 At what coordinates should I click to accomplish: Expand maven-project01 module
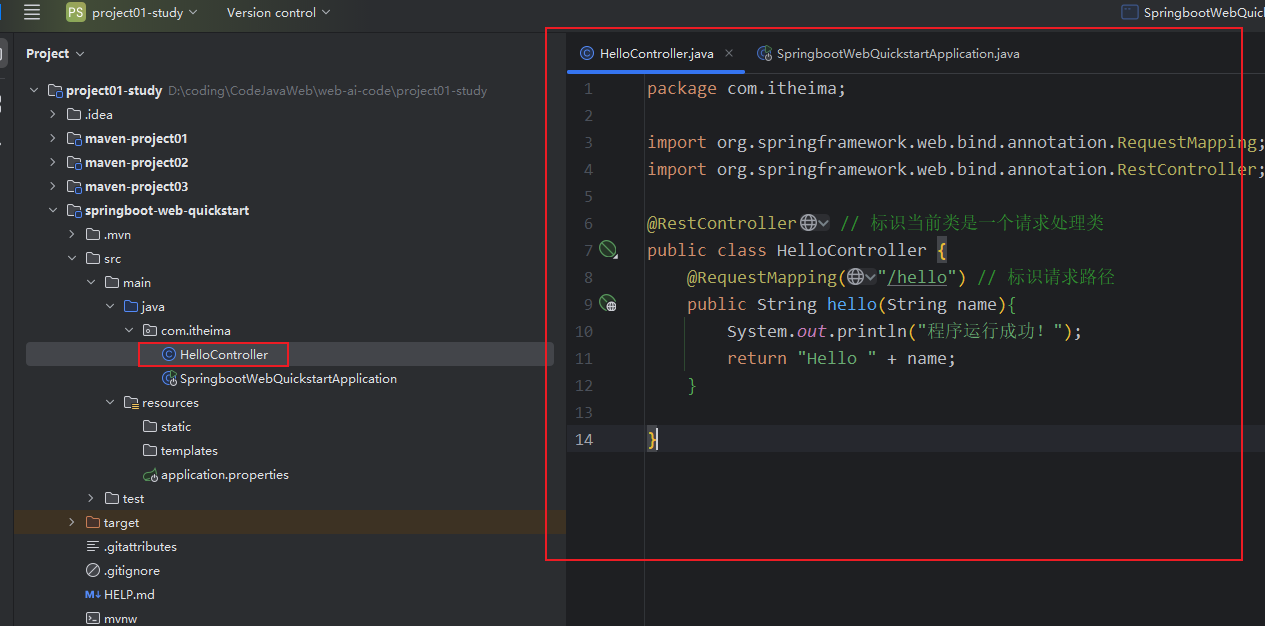point(53,138)
